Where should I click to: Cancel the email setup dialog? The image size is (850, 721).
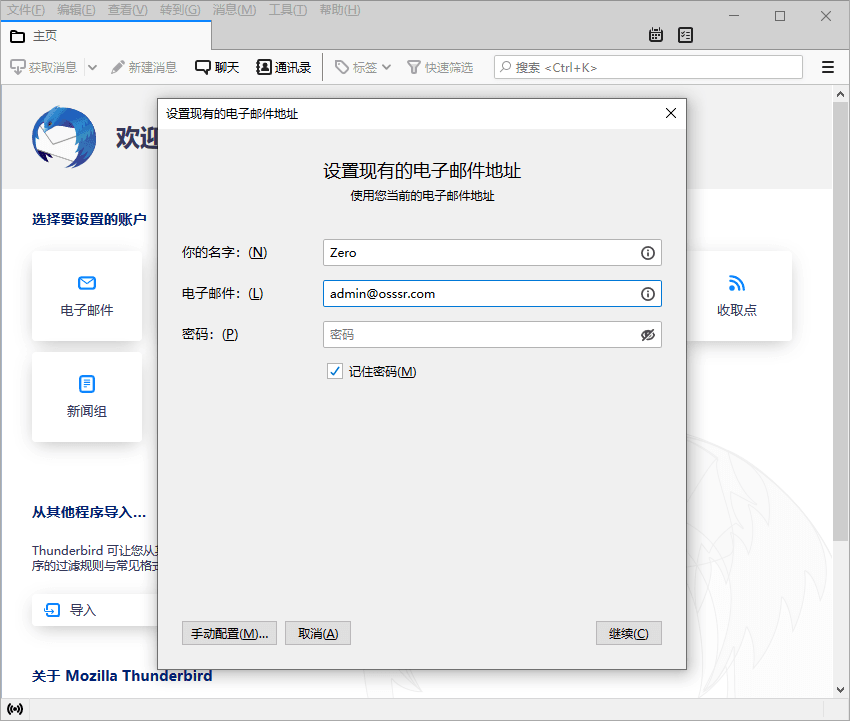click(x=318, y=634)
